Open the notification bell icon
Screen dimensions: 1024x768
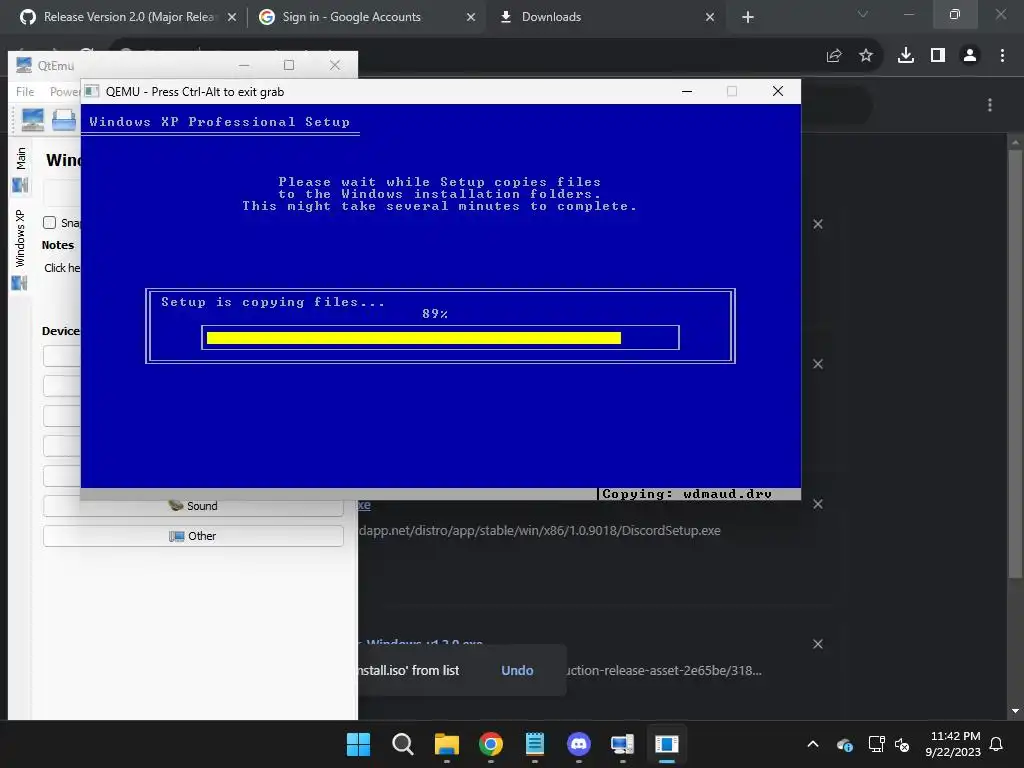(996, 744)
